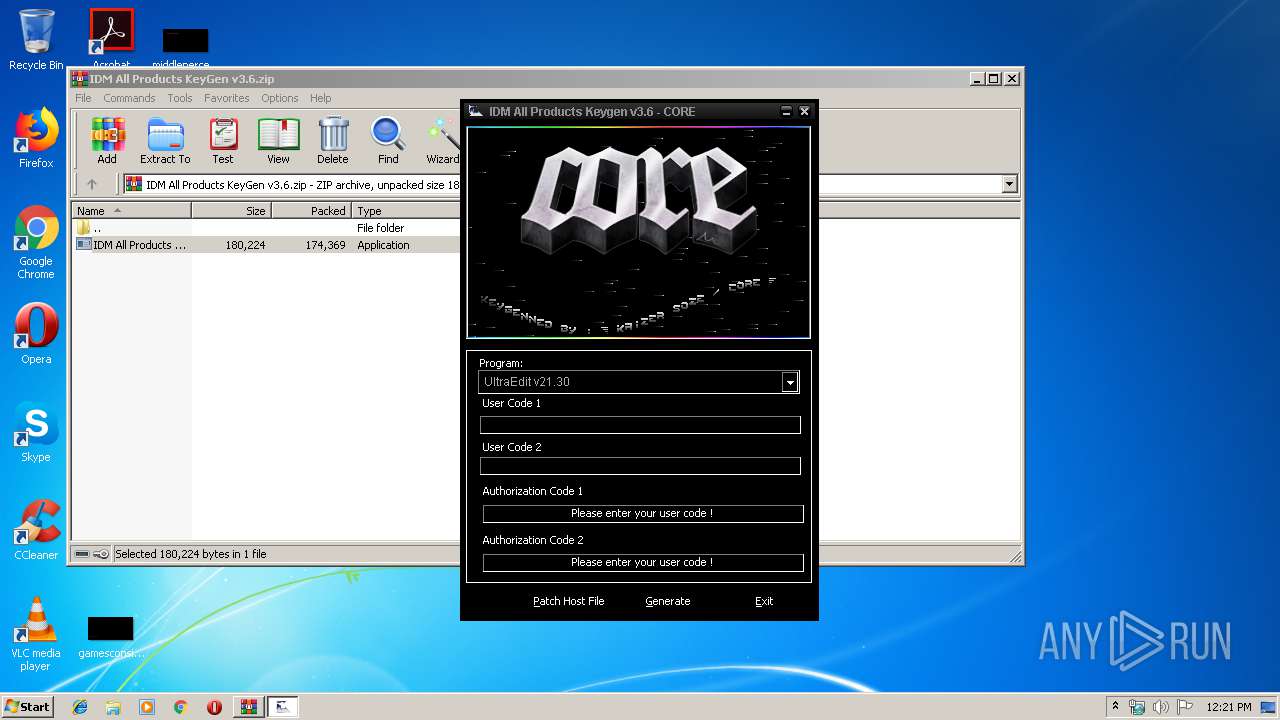
Task: Open the Recycle Bin desktop icon
Action: coord(36,40)
